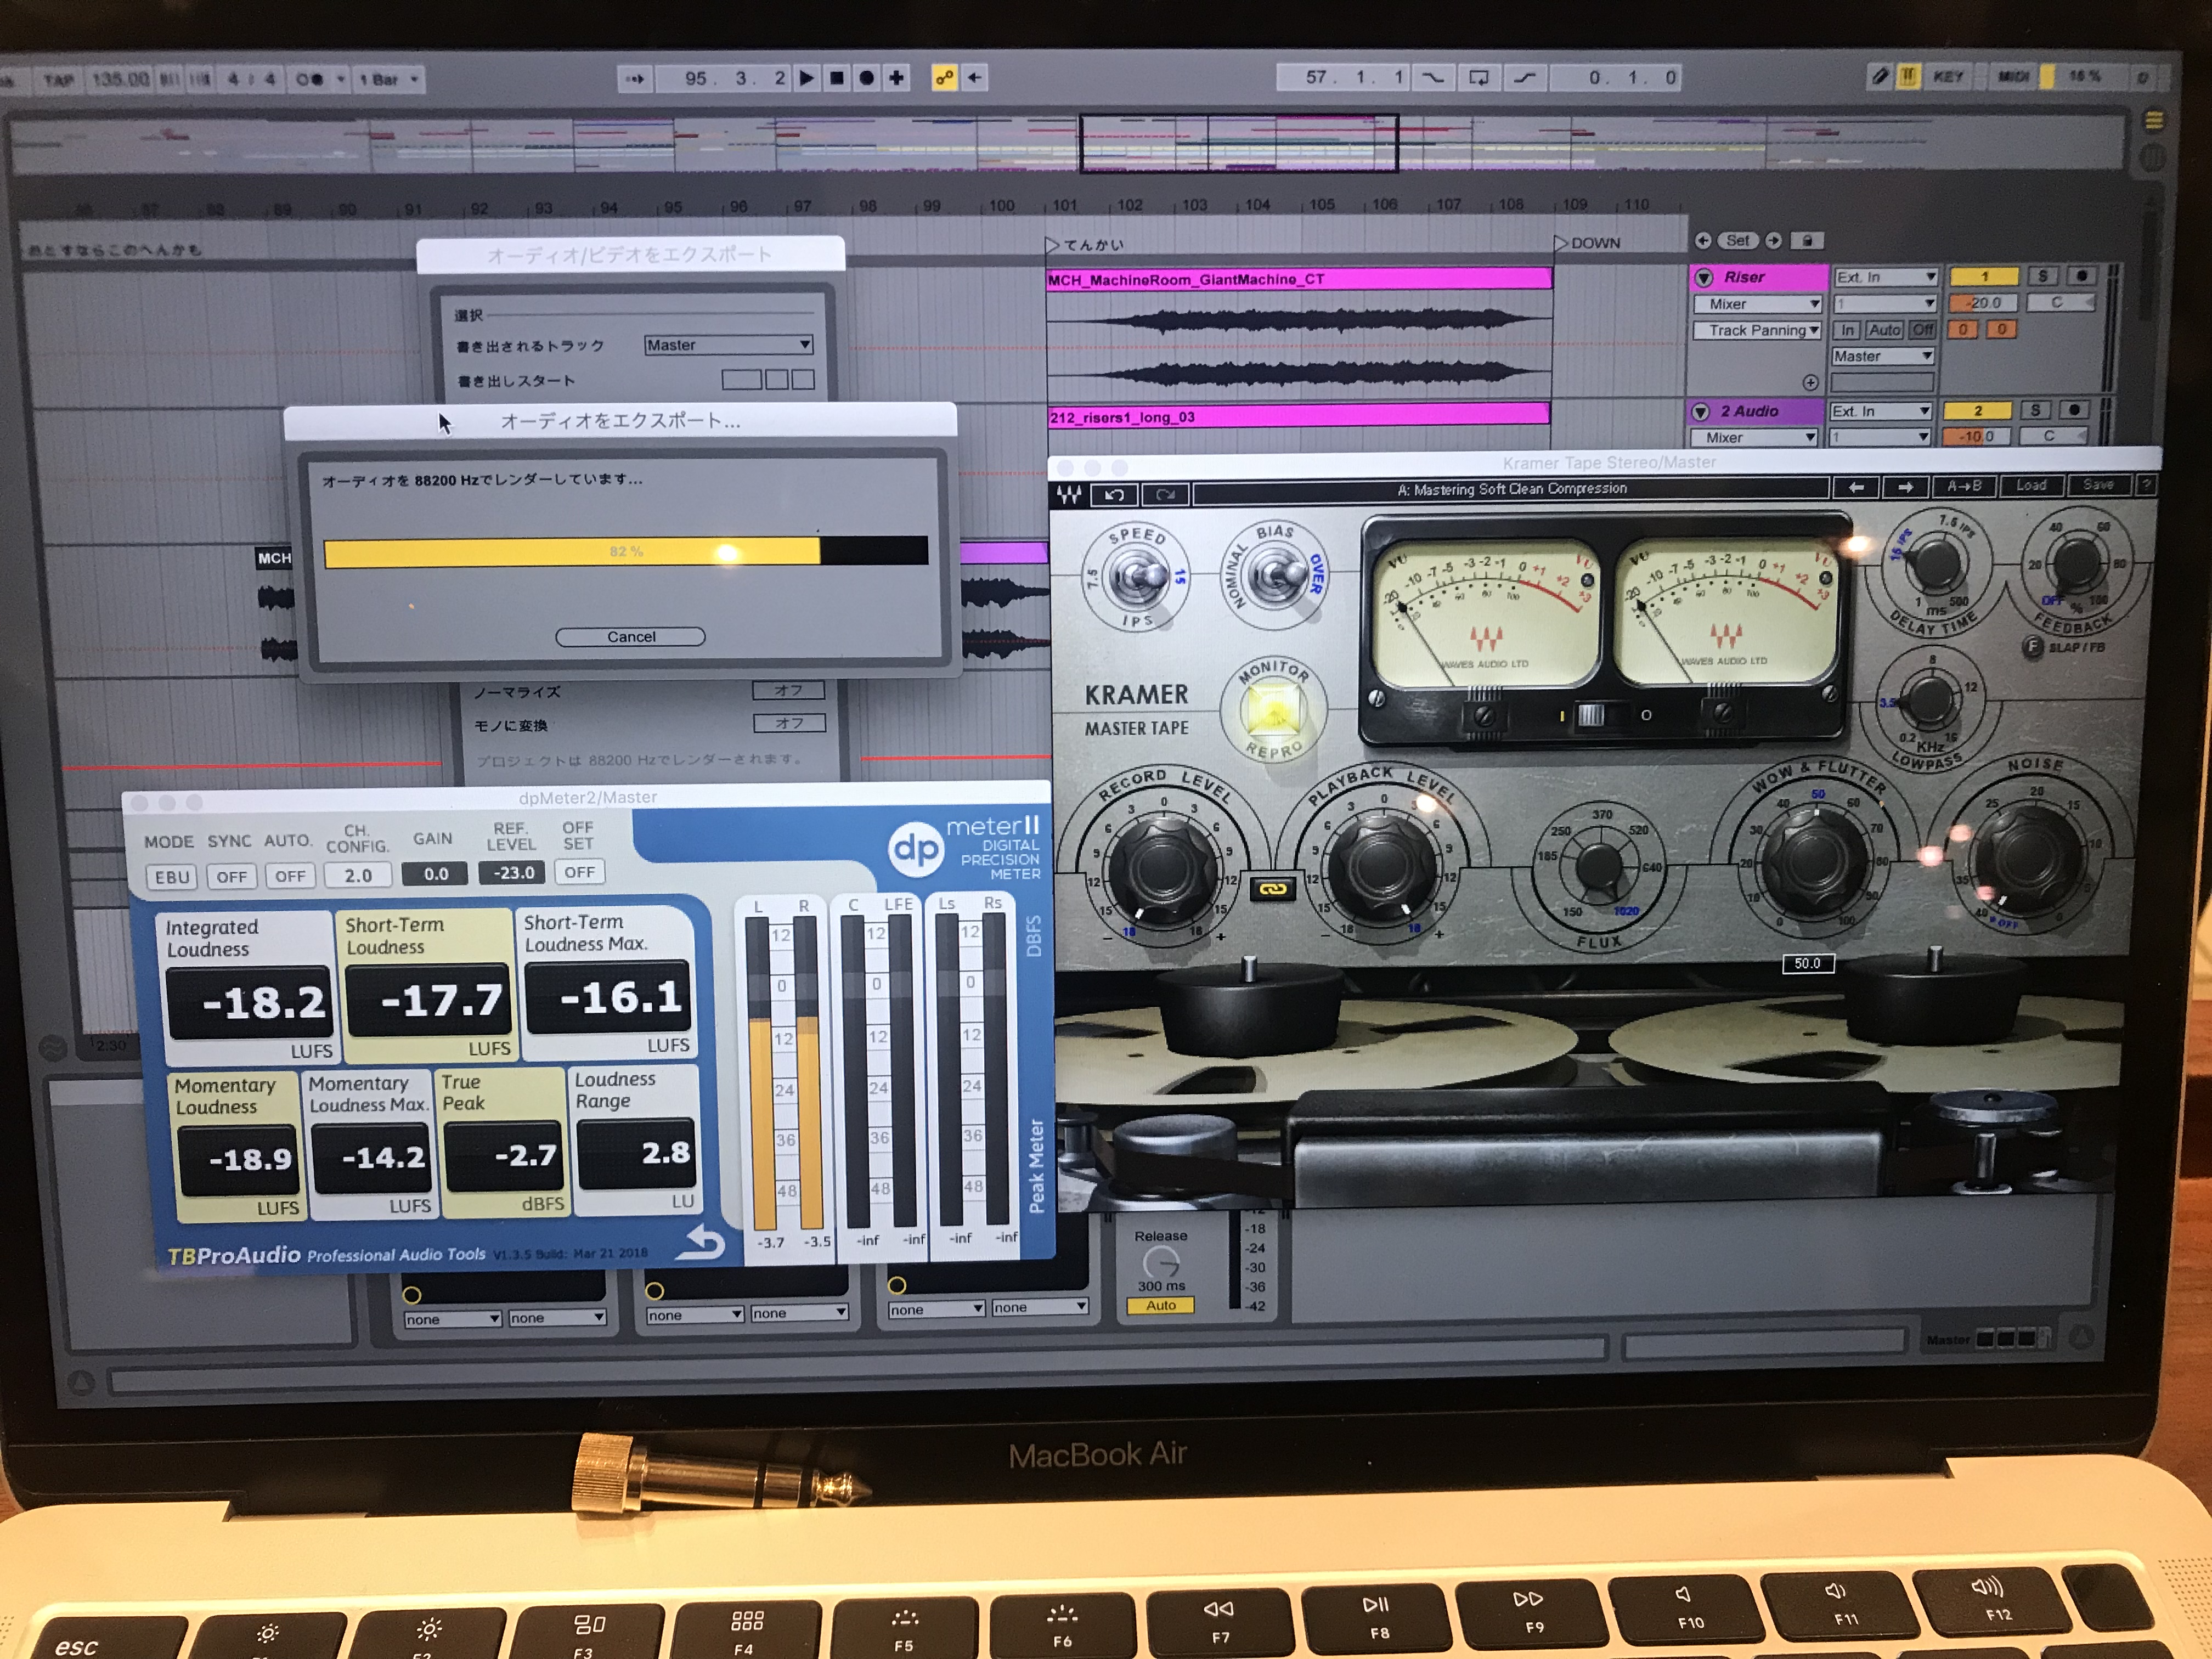This screenshot has height=1659, width=2212.
Task: Click next locator arrow beside Set
Action: pos(1773,241)
